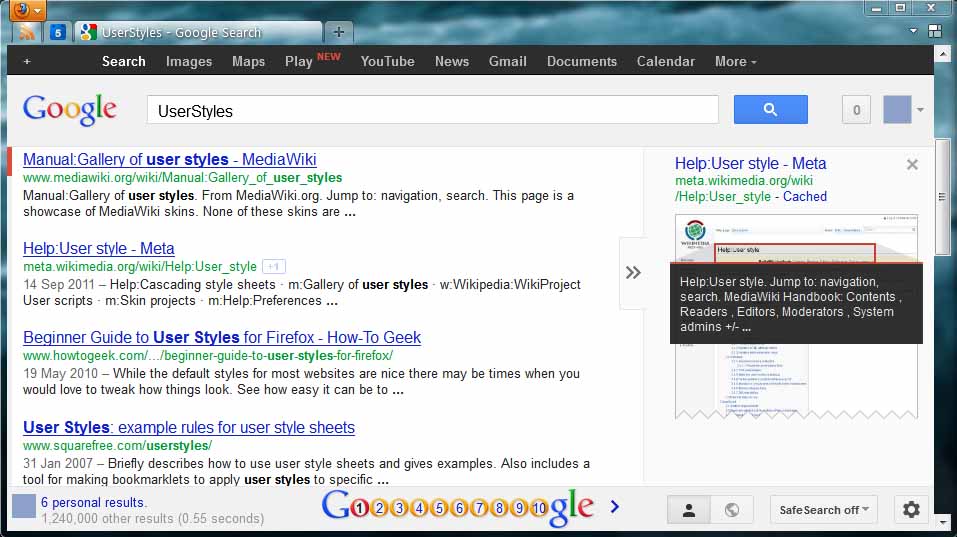Focus the UserStyles search field
Viewport: 957px width, 537px height.
pos(432,110)
